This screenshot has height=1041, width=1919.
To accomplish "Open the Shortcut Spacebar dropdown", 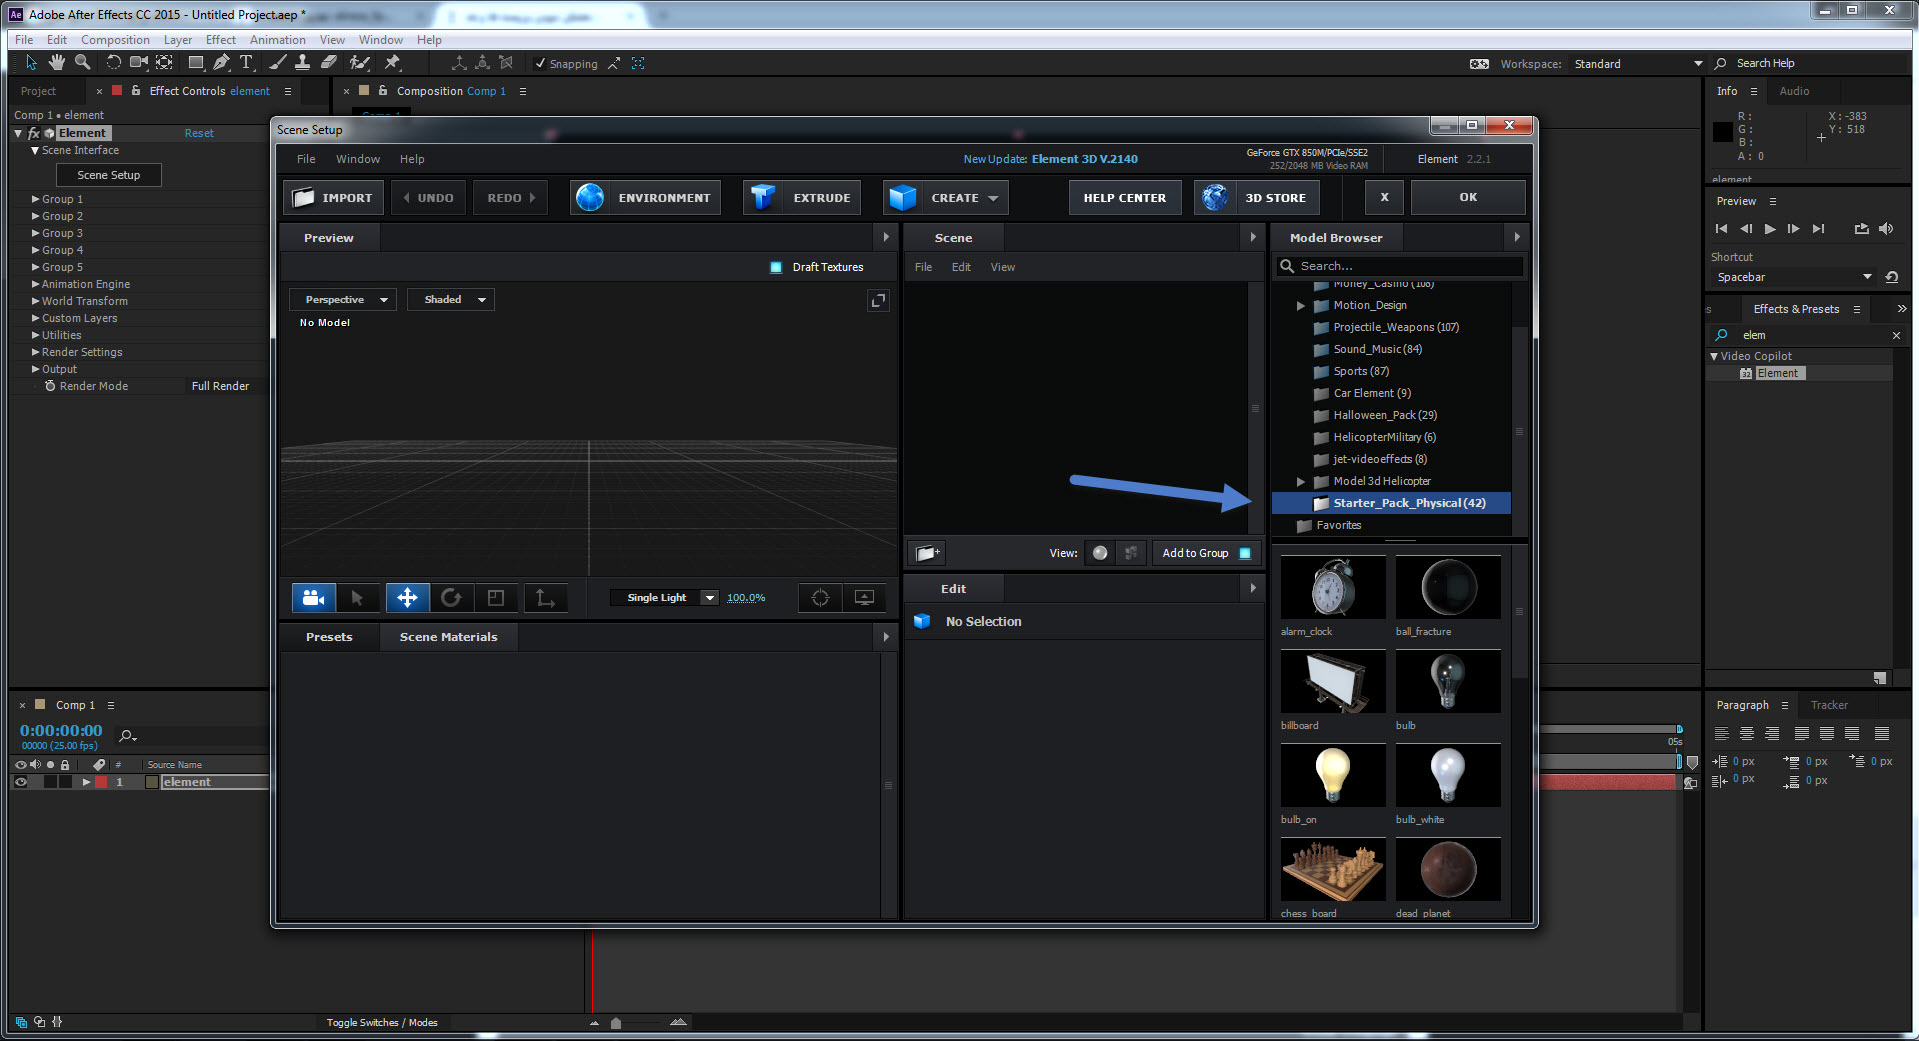I will 1794,277.
